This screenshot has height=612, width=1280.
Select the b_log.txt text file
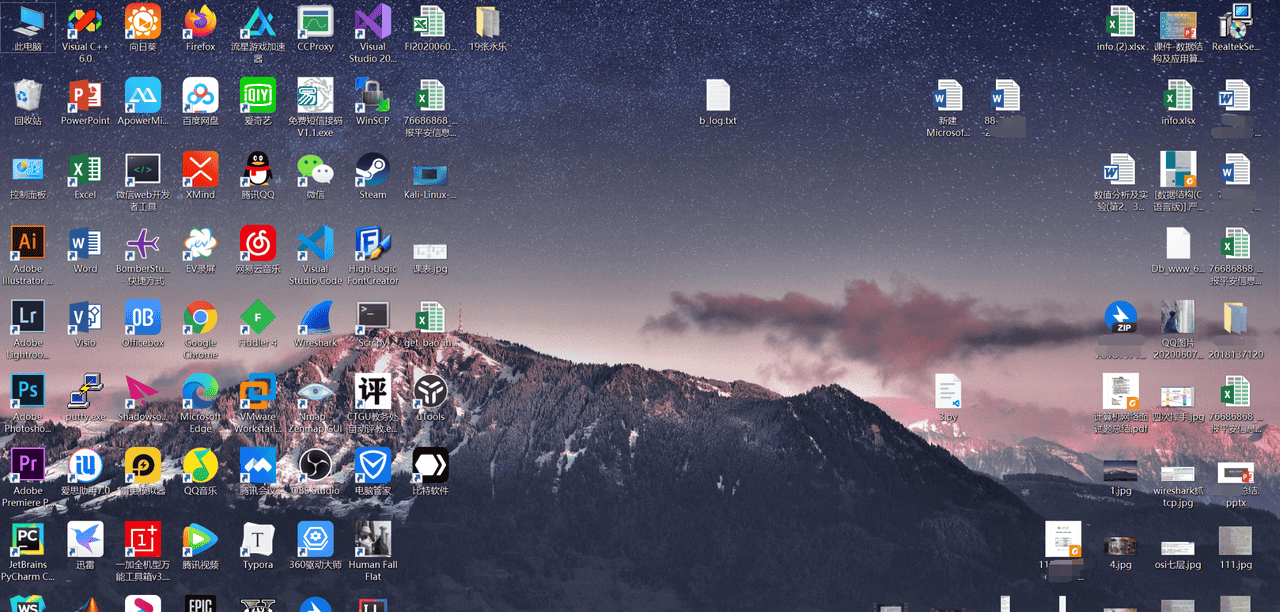tap(718, 97)
